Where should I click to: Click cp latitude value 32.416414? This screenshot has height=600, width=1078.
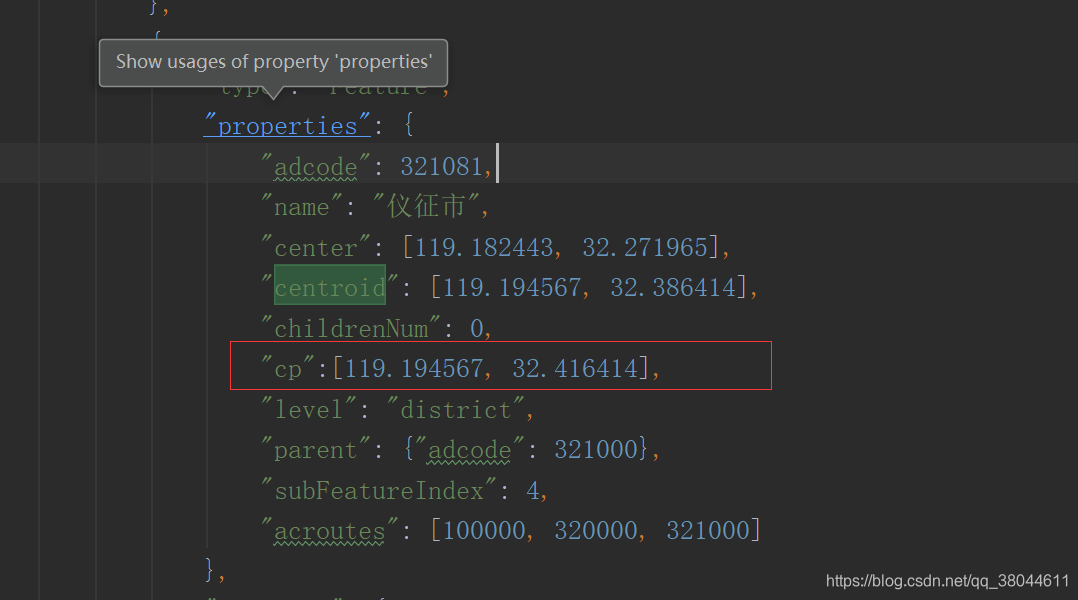[x=575, y=369]
